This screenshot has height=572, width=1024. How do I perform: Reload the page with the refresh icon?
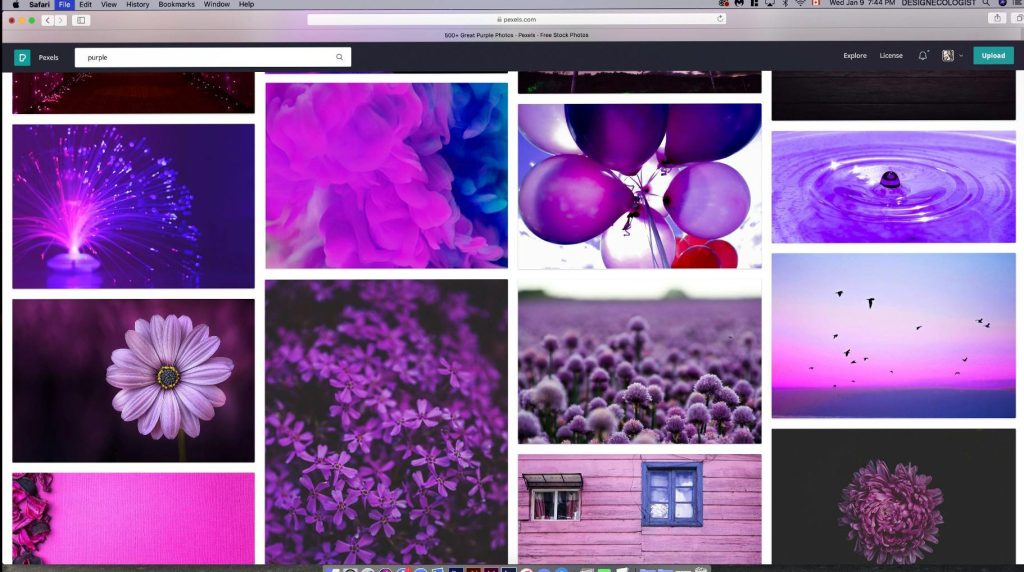720,19
